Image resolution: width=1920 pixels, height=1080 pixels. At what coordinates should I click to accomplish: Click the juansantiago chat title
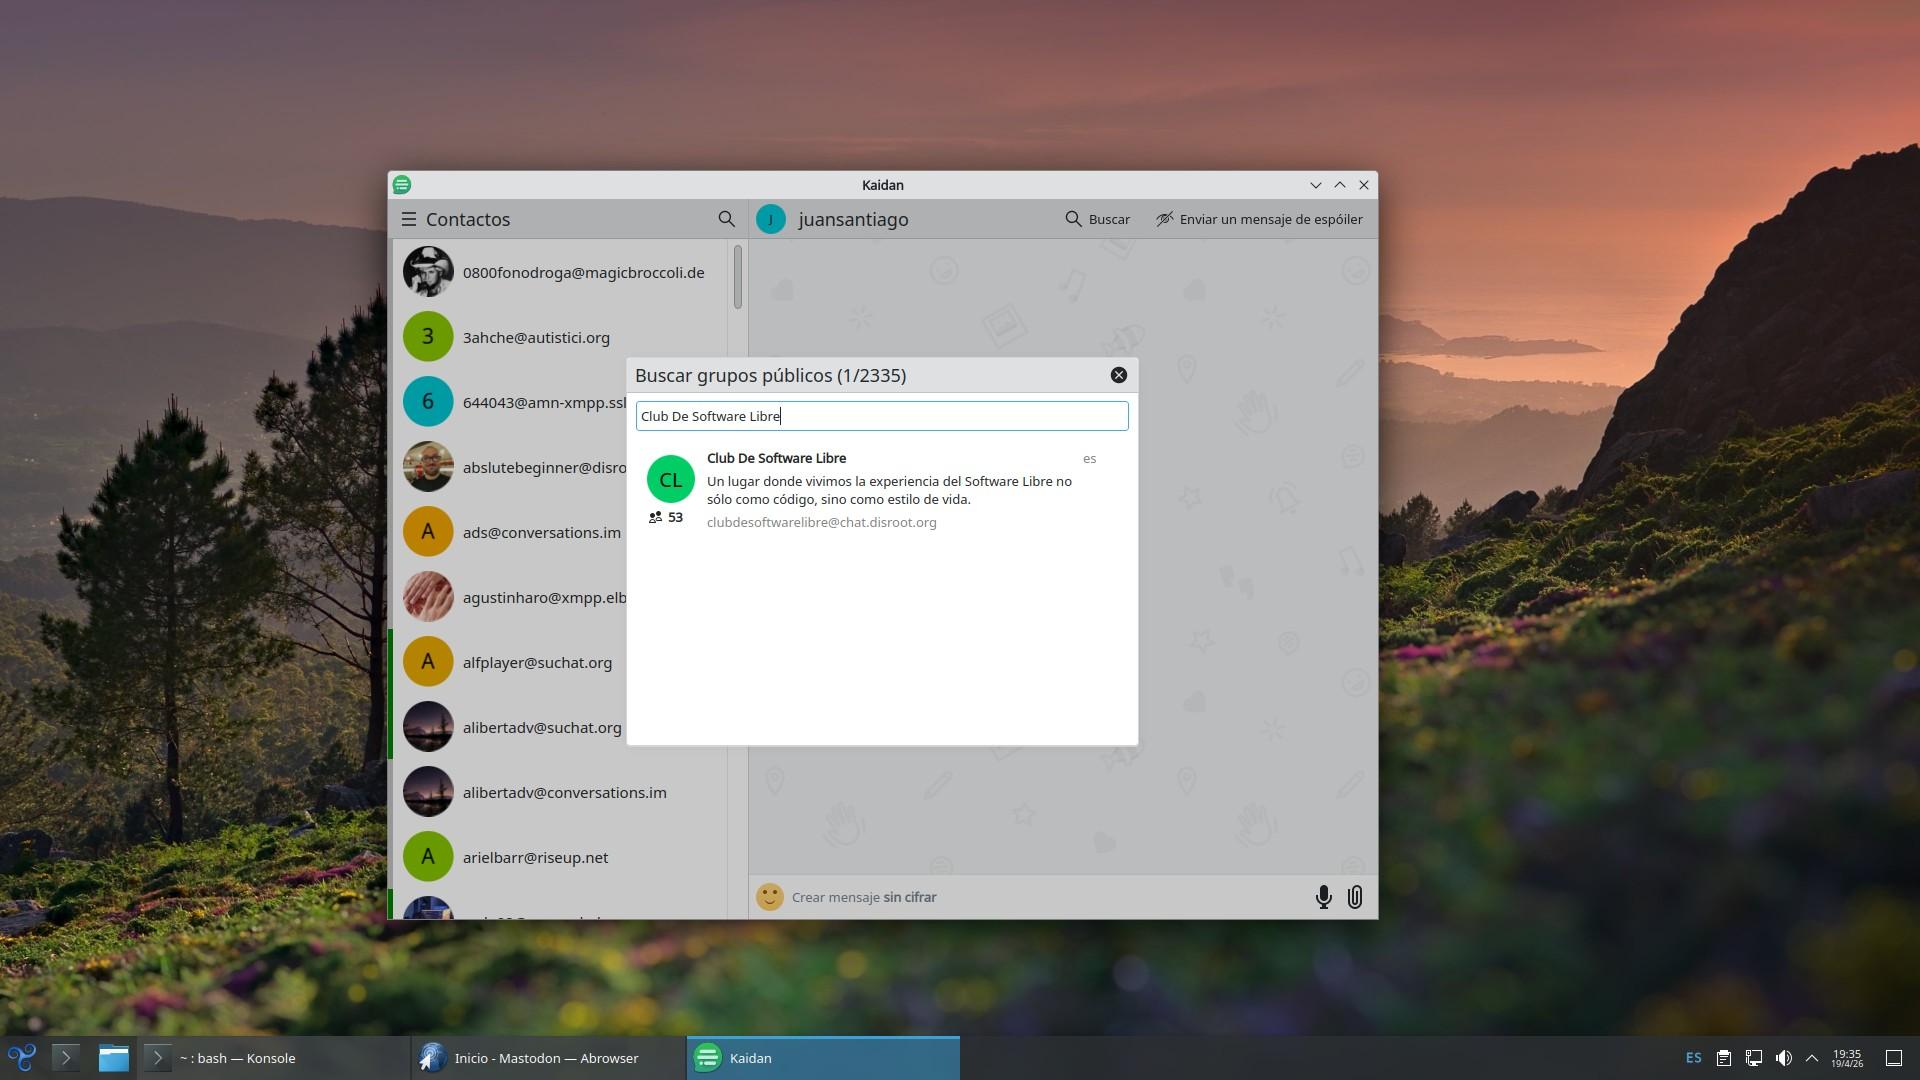853,219
